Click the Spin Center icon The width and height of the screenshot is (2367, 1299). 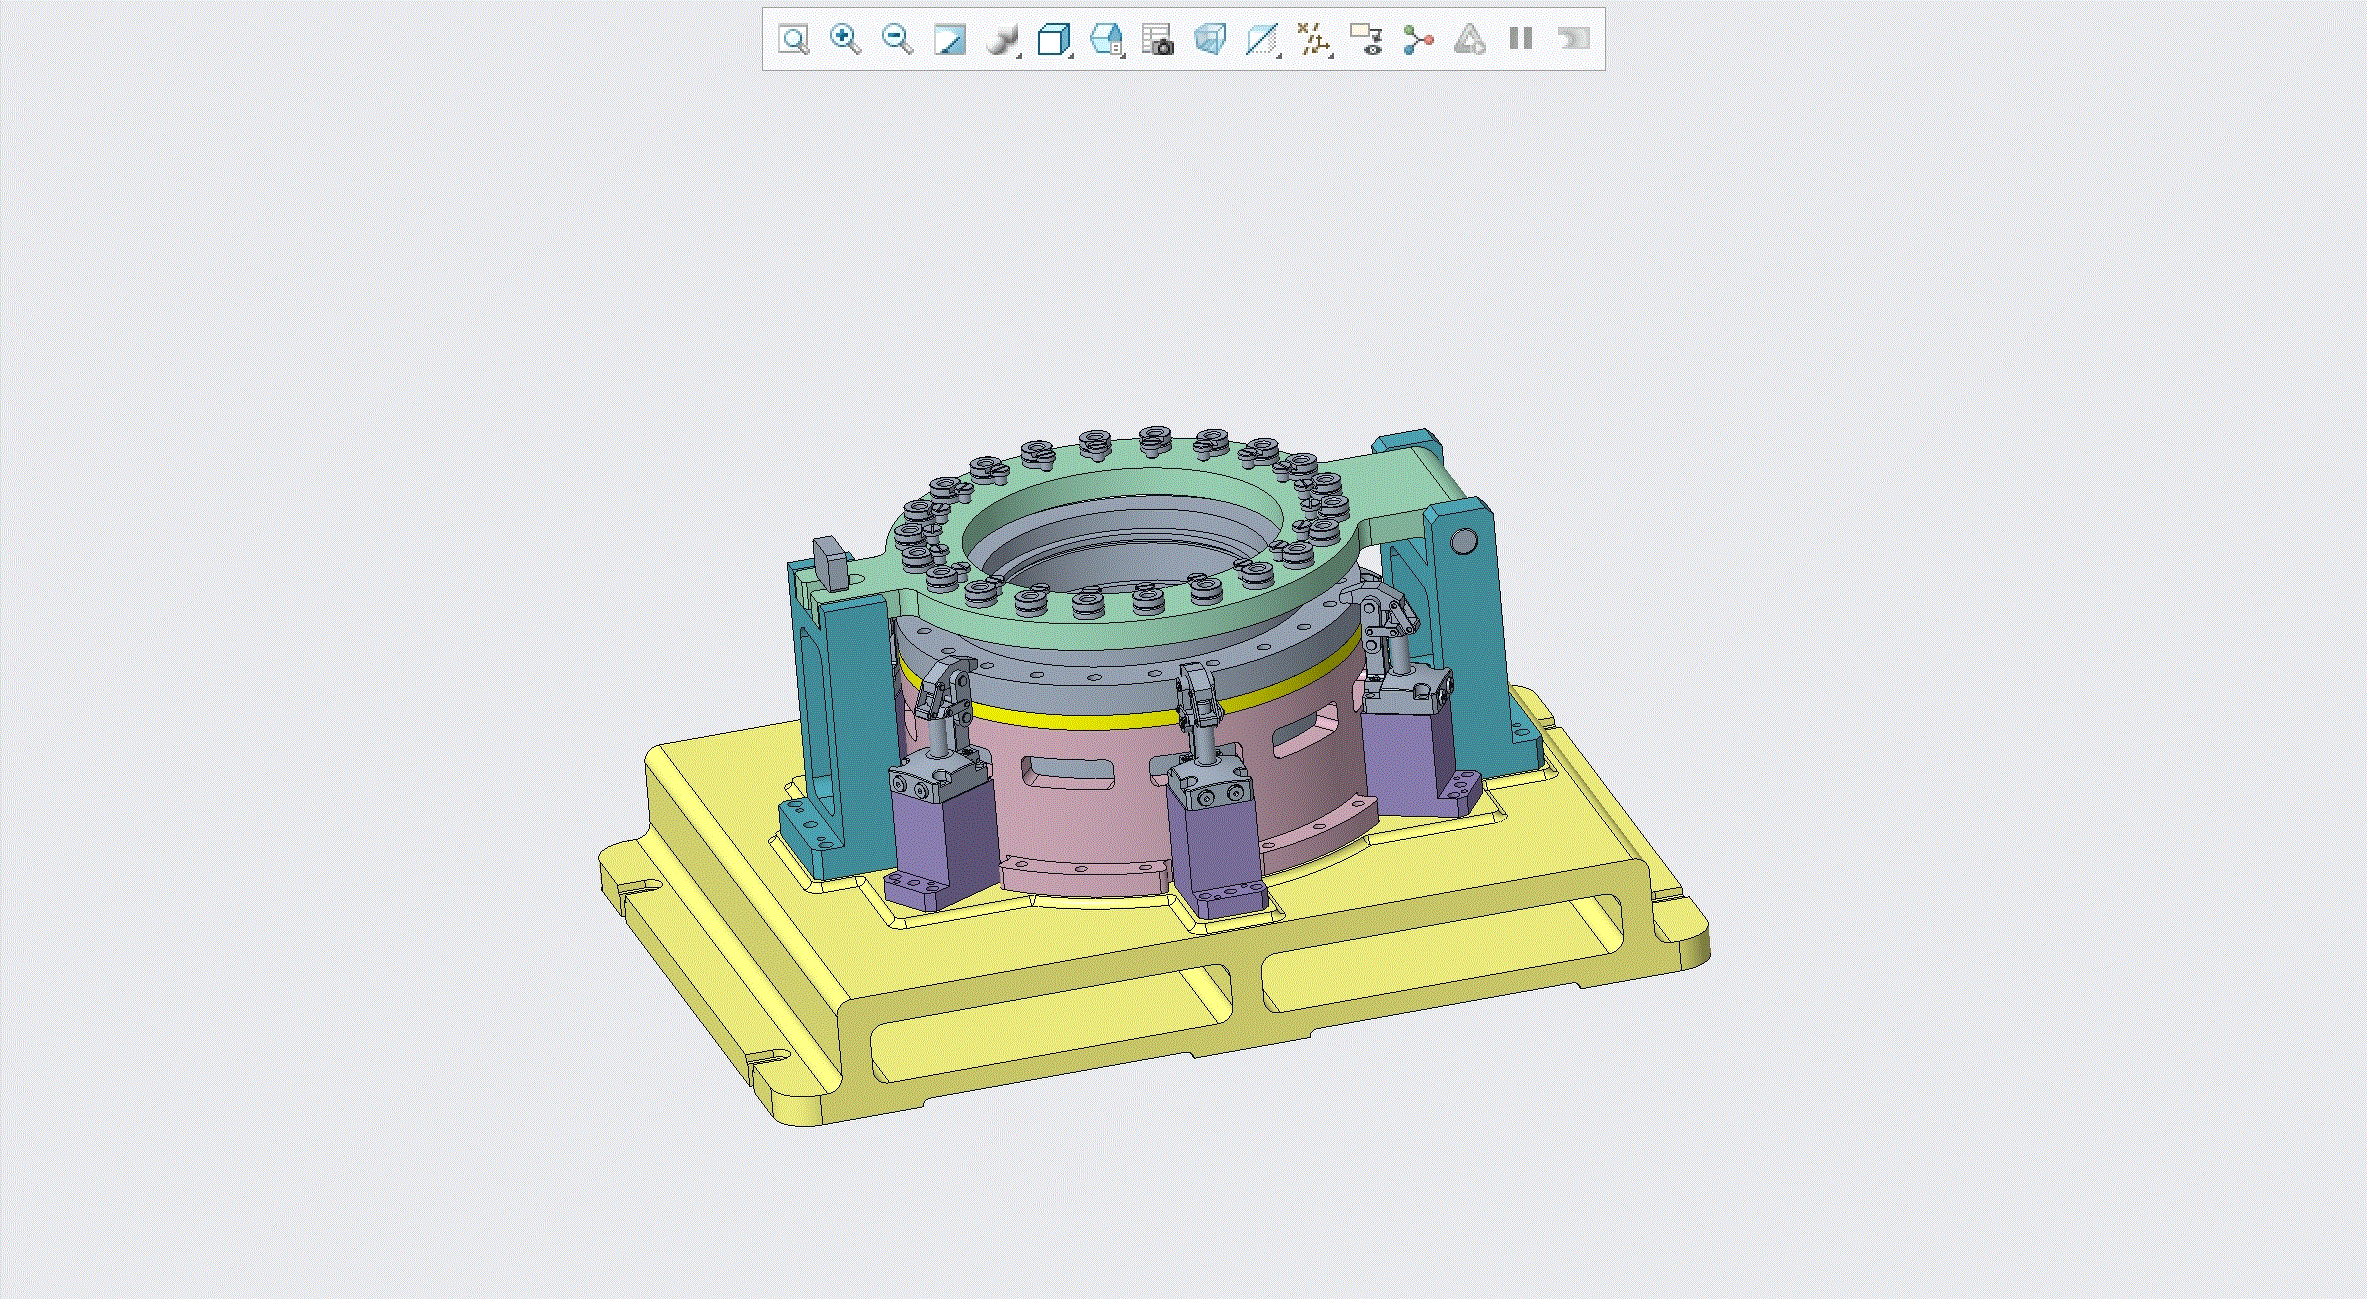(1418, 40)
